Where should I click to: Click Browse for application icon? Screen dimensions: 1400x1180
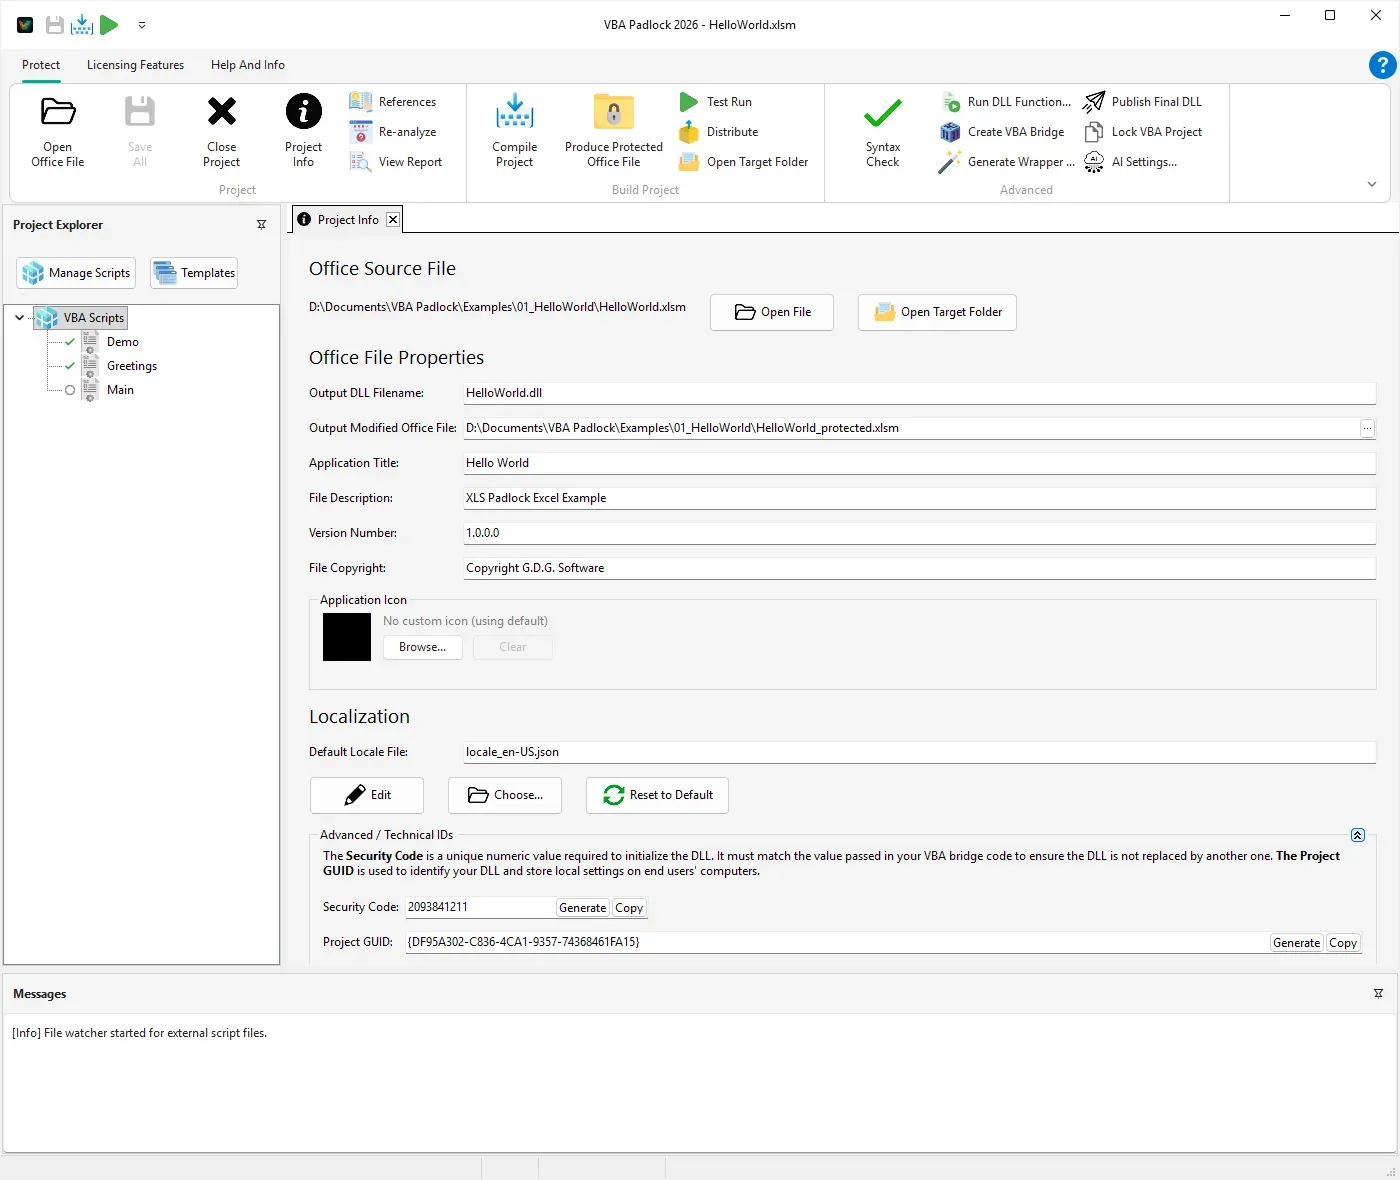coord(422,647)
